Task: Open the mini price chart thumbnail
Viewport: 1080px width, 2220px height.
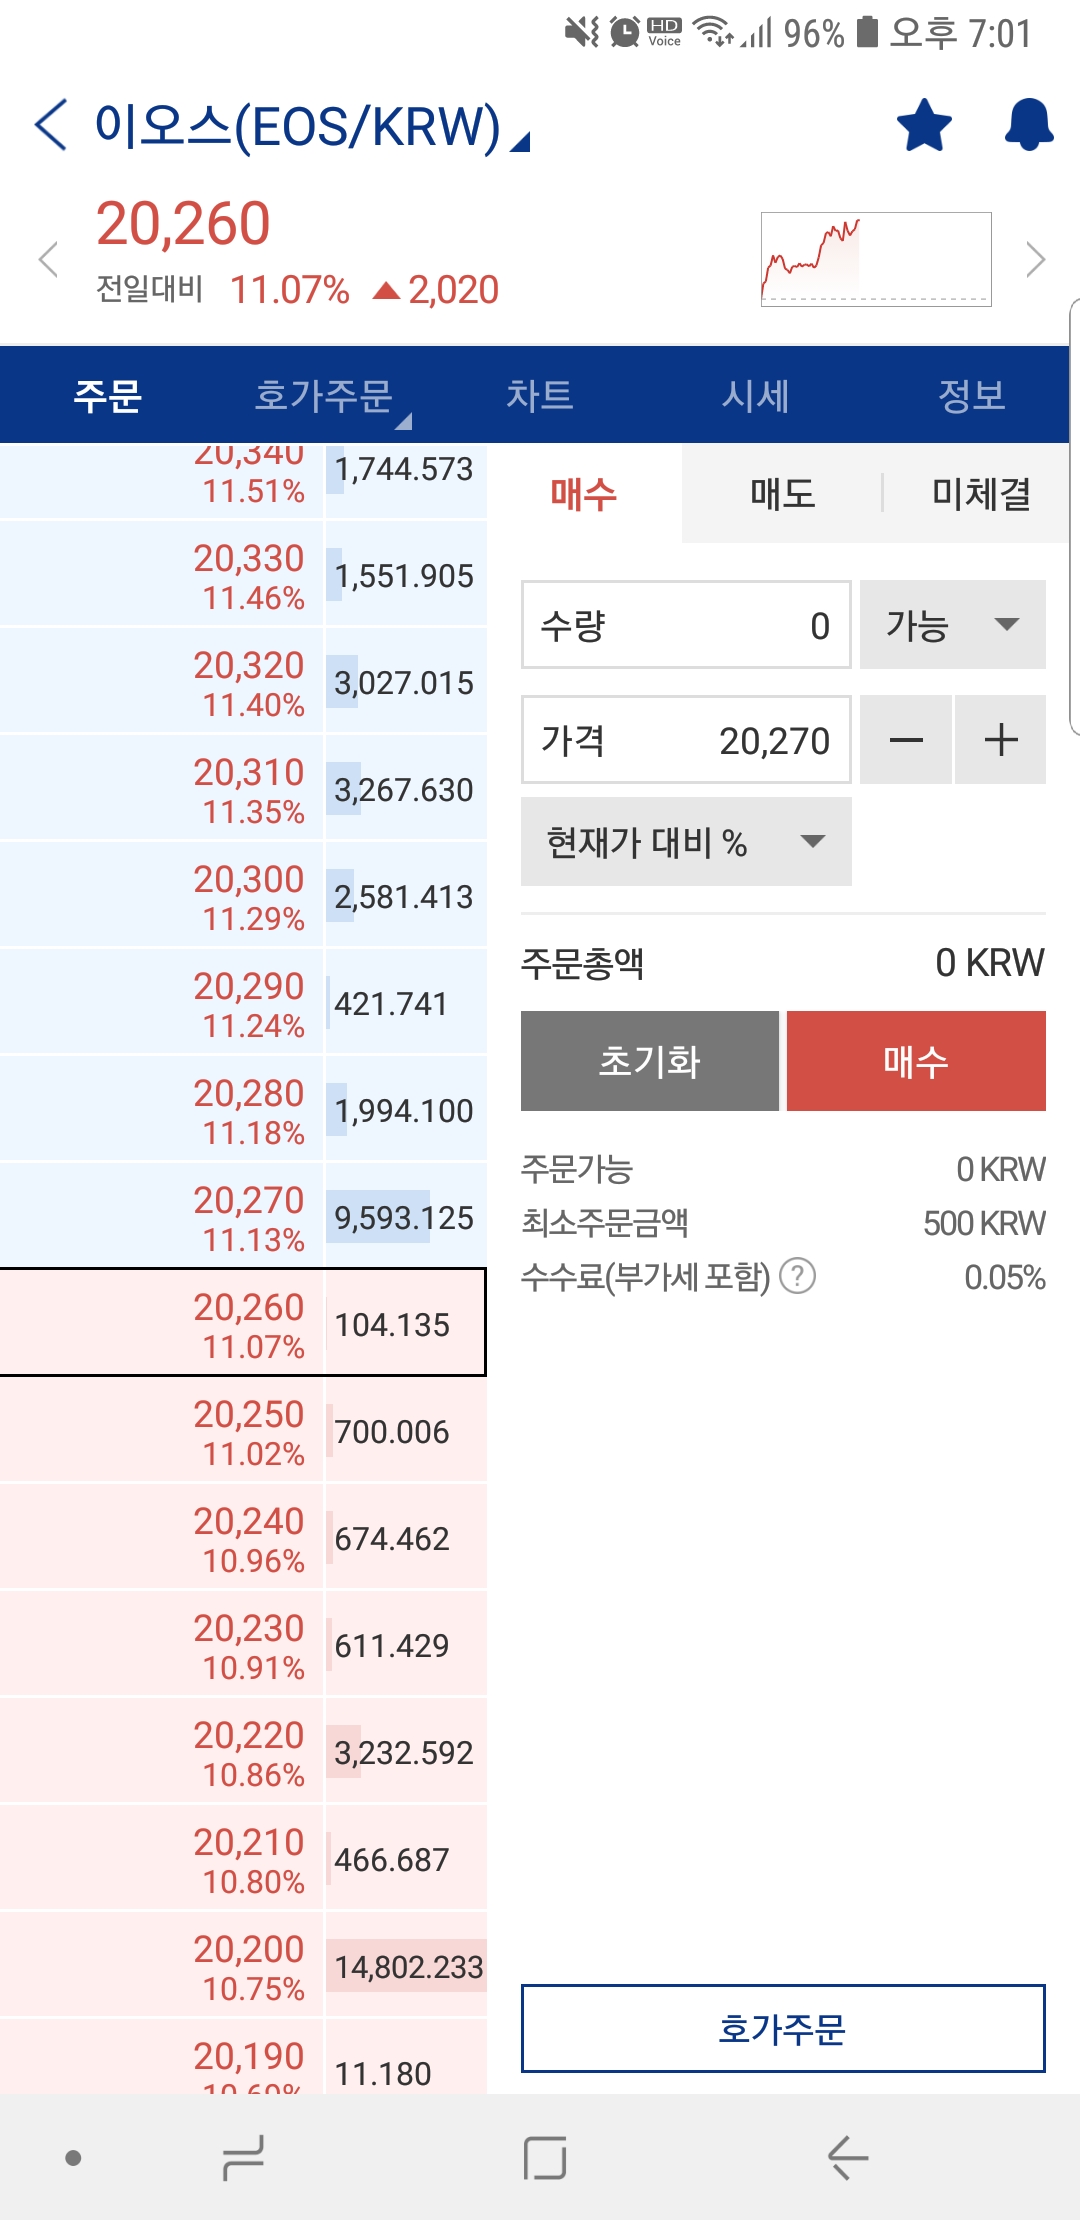Action: 875,259
